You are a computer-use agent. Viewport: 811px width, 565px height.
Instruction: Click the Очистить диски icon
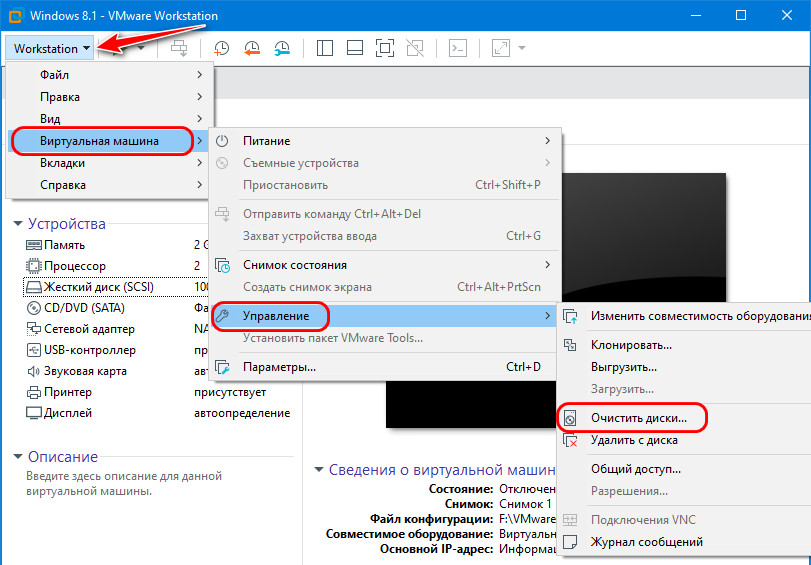[x=570, y=418]
